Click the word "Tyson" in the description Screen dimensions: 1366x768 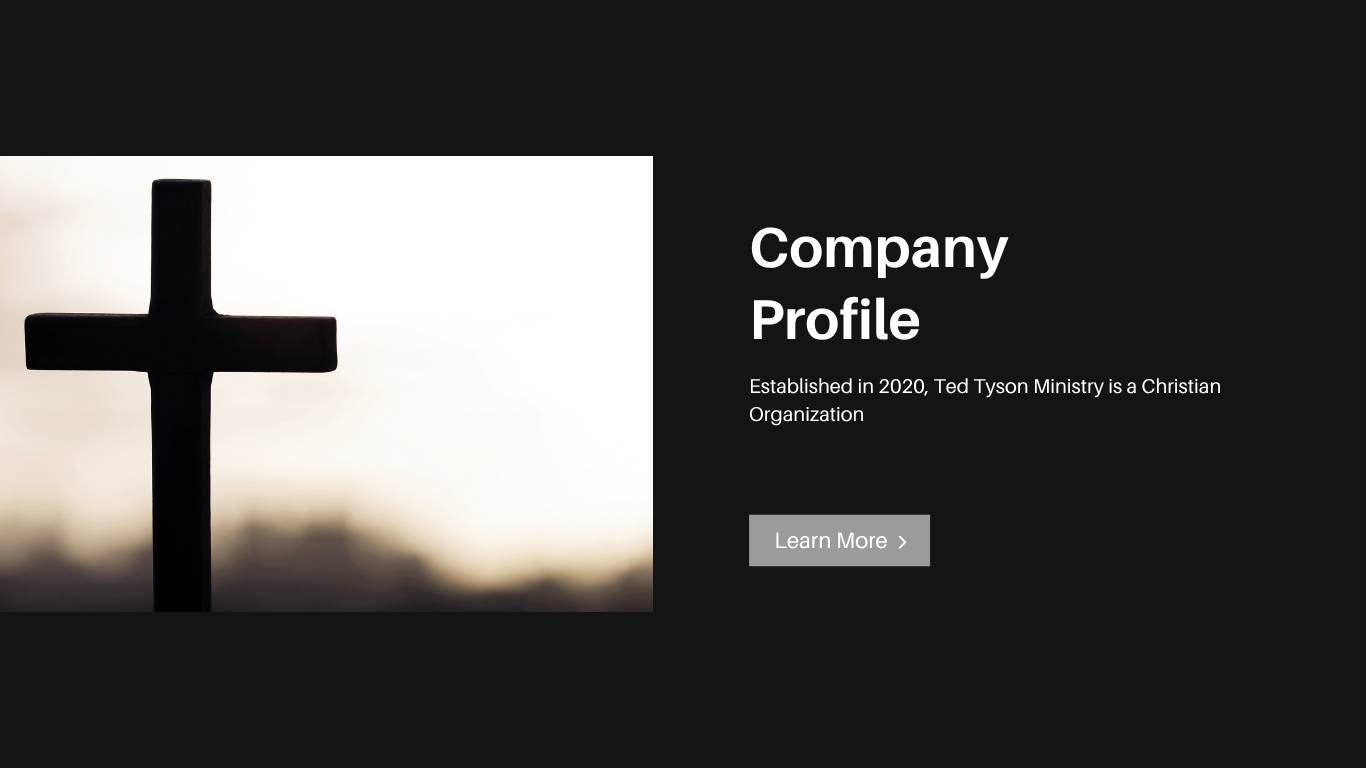point(1001,387)
